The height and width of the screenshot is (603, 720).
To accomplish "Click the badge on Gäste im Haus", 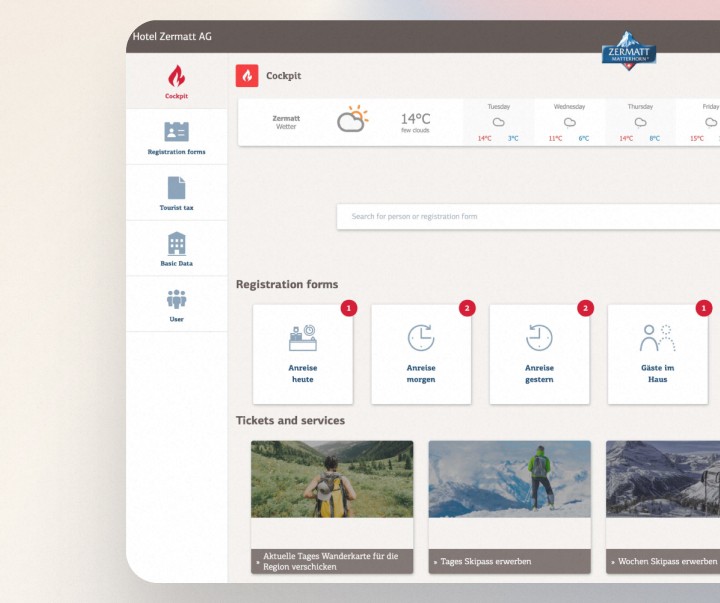I will coord(703,308).
